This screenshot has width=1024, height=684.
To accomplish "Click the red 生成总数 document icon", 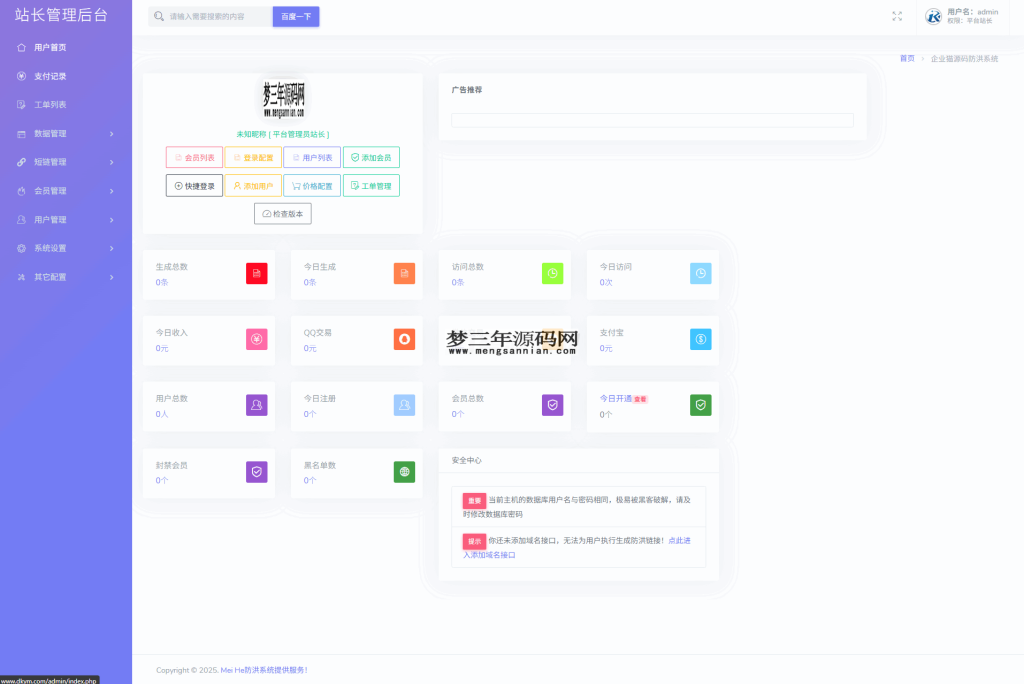I will (257, 274).
